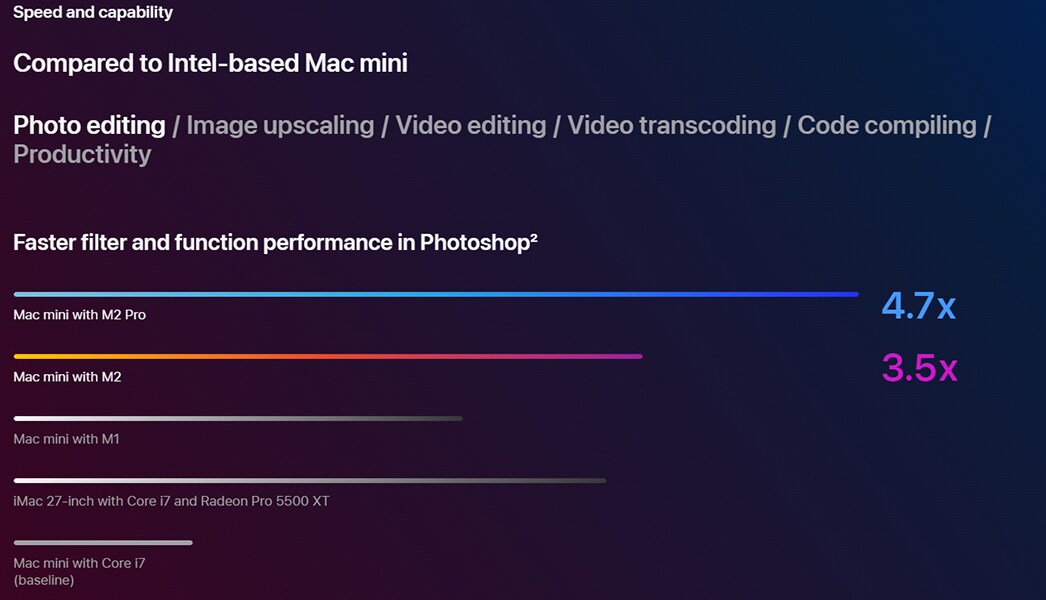Click the orange-purple Mac mini M2 bar
The image size is (1046, 600).
tap(328, 356)
